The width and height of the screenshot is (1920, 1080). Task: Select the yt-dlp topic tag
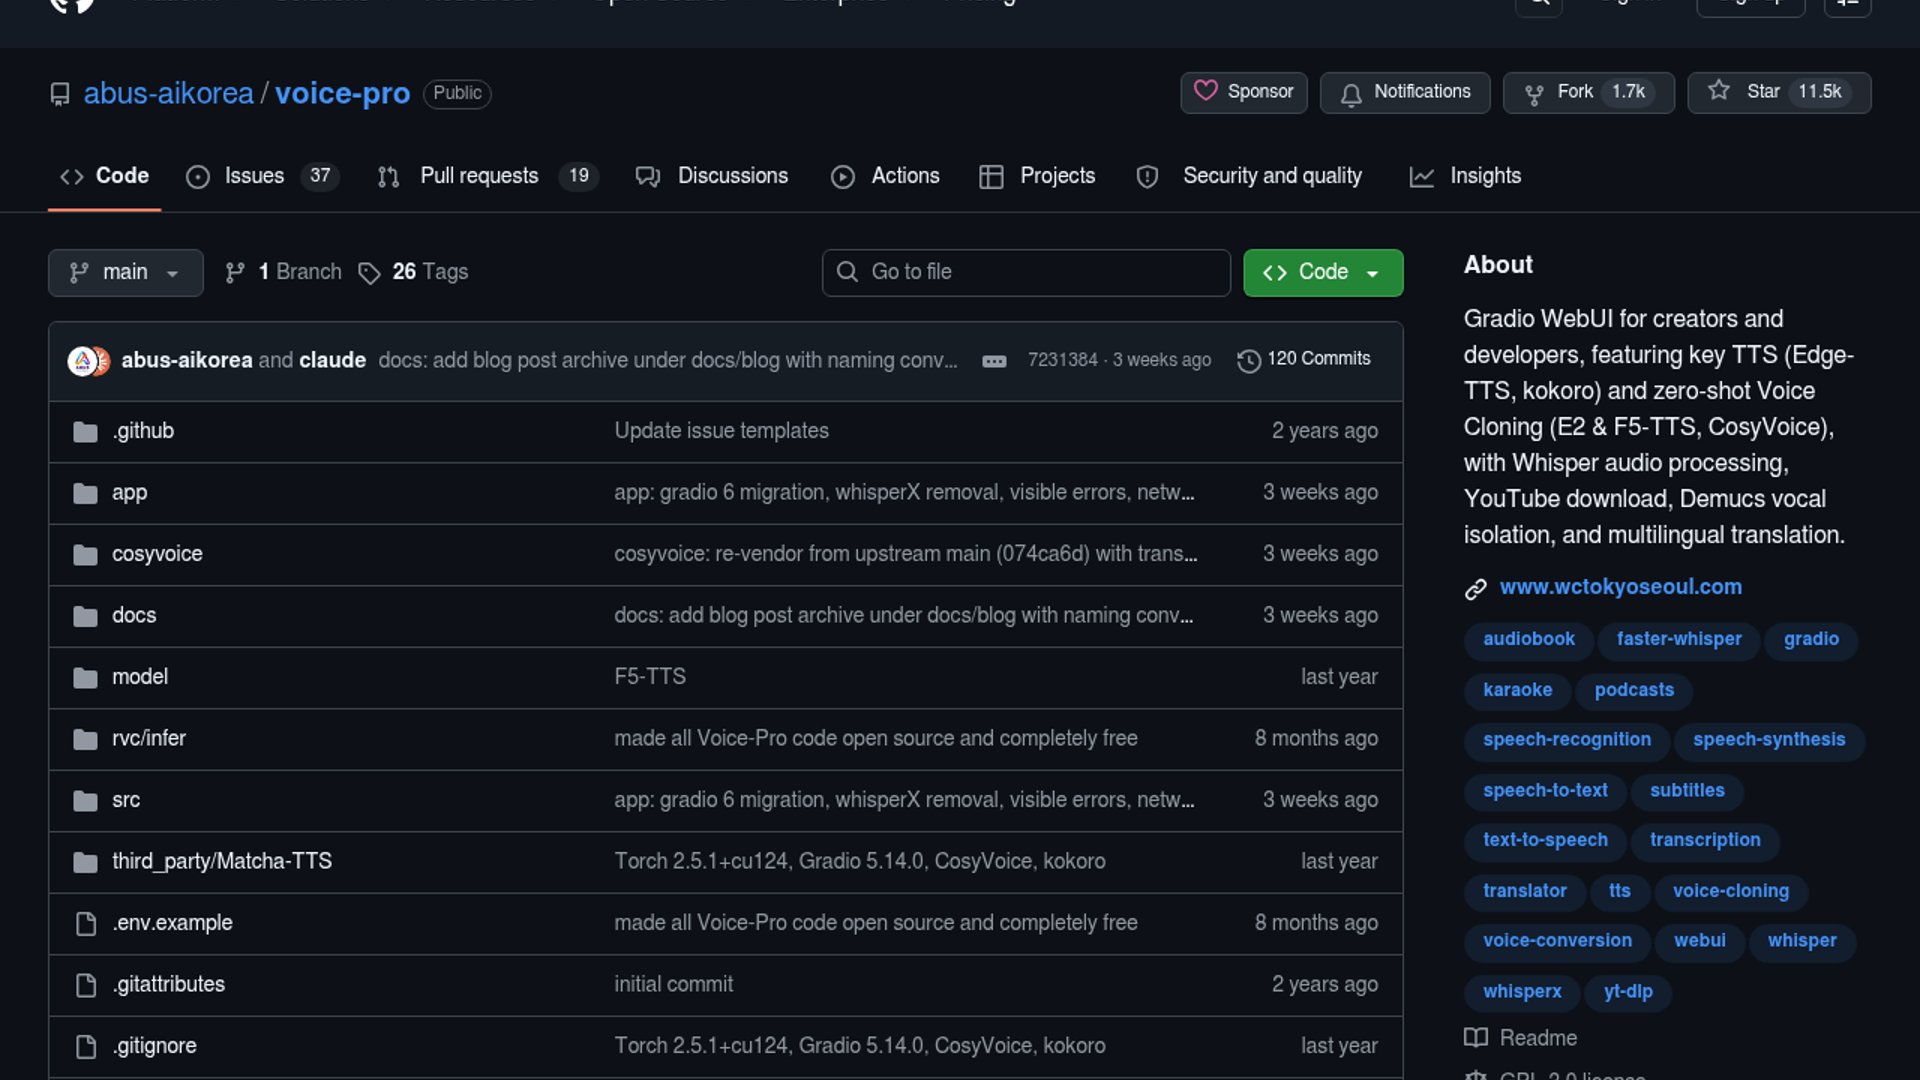pos(1627,993)
